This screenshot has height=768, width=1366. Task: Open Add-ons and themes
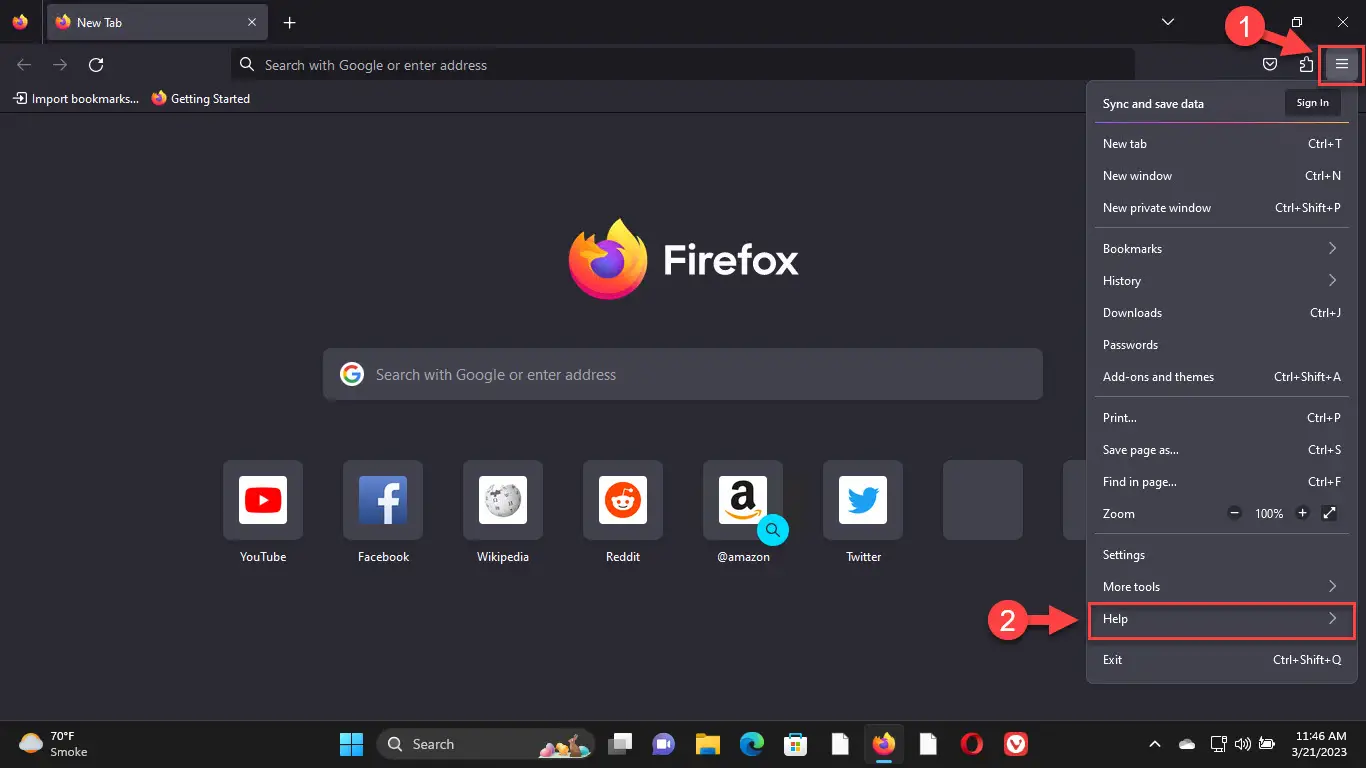tap(1222, 377)
